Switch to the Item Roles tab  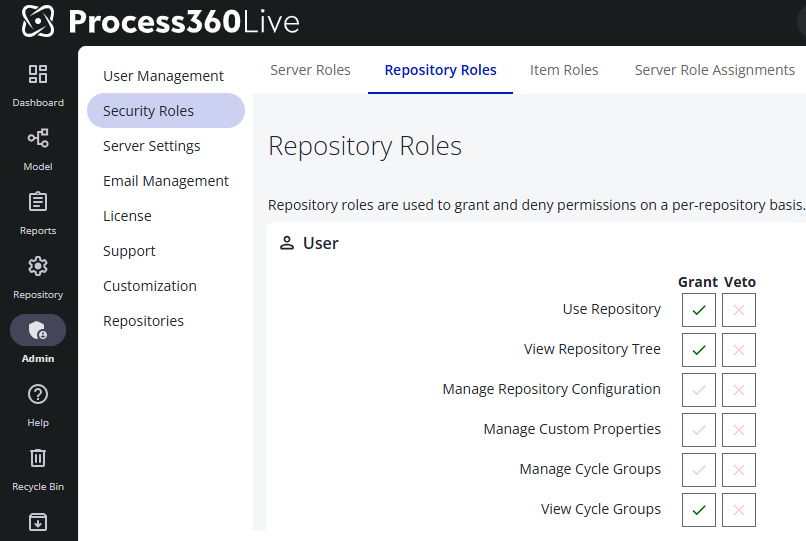(x=564, y=70)
